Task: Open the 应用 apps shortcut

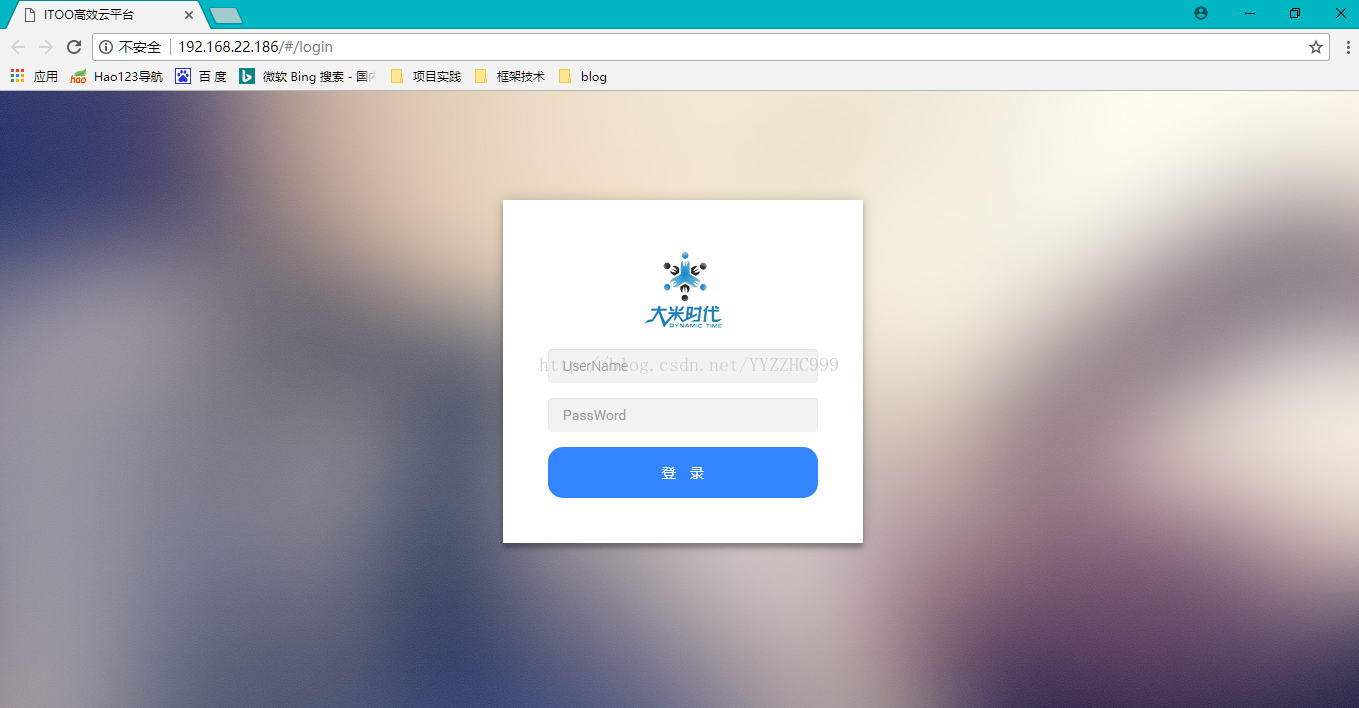Action: point(35,76)
